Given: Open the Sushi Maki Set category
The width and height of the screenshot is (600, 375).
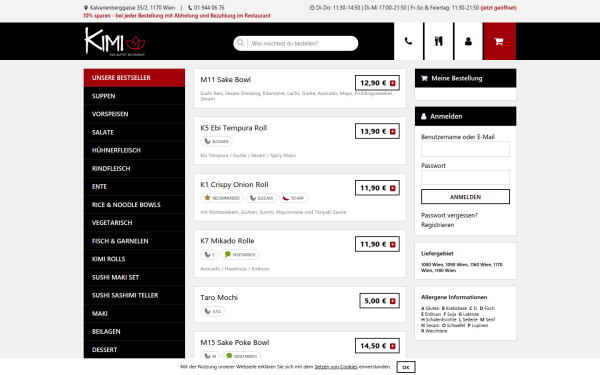Looking at the screenshot, I should (134, 277).
